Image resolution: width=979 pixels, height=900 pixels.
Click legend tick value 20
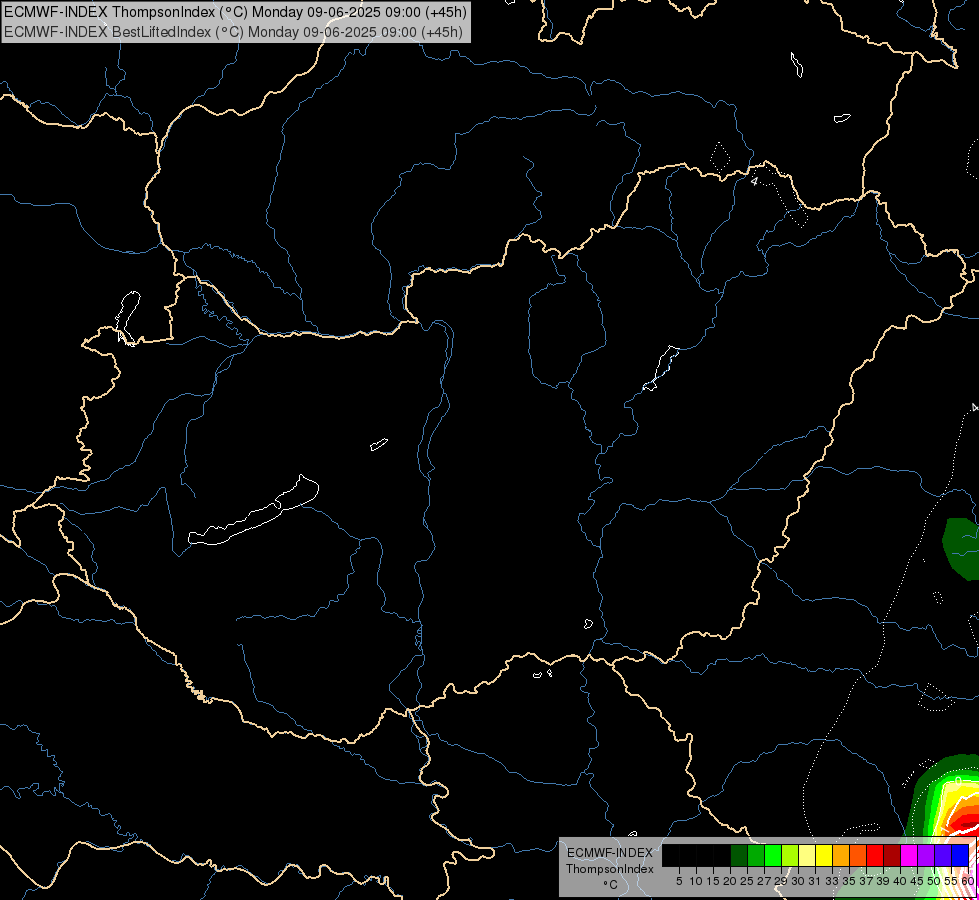tap(730, 881)
